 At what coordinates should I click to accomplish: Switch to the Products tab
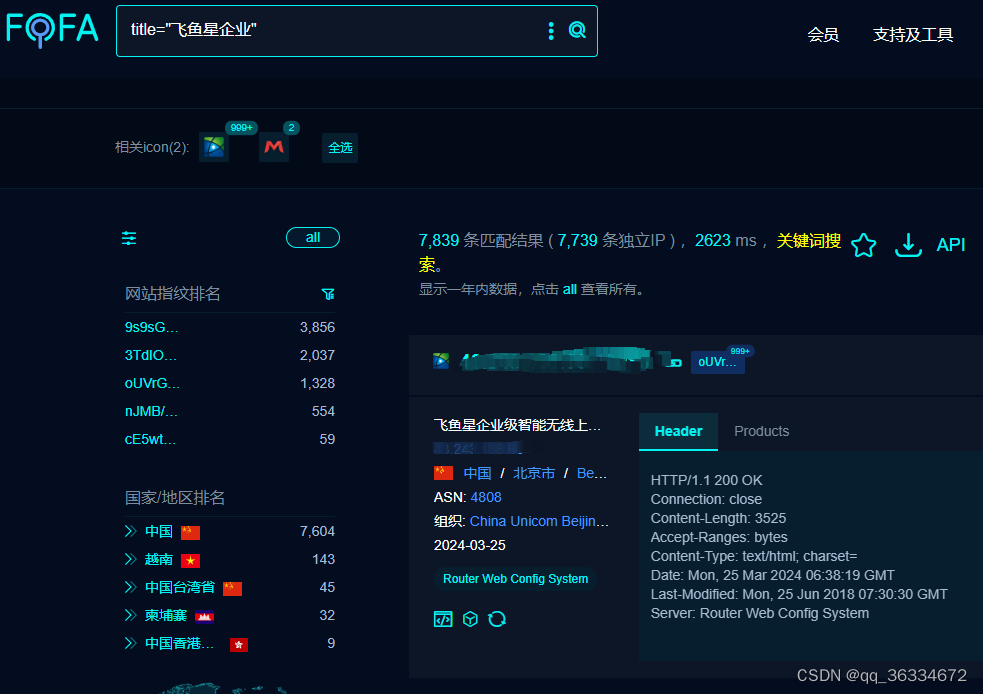[761, 431]
